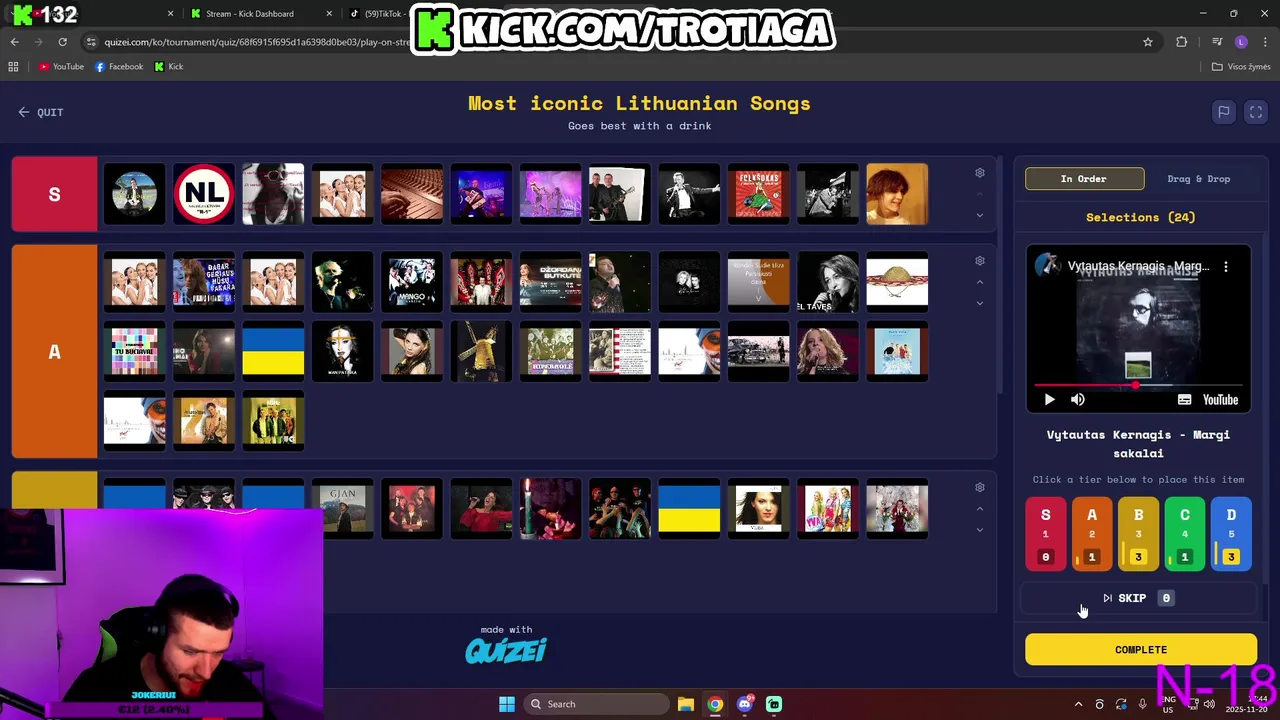
Task: Switch to Drag & Drop mode
Action: [x=1199, y=179]
